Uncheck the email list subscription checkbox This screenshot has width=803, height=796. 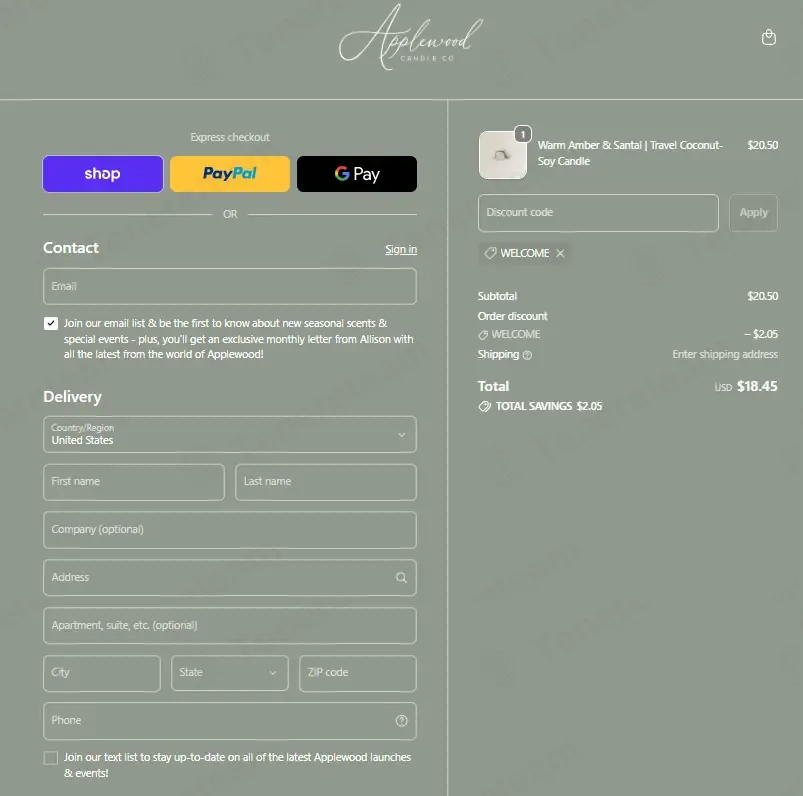[x=51, y=323]
